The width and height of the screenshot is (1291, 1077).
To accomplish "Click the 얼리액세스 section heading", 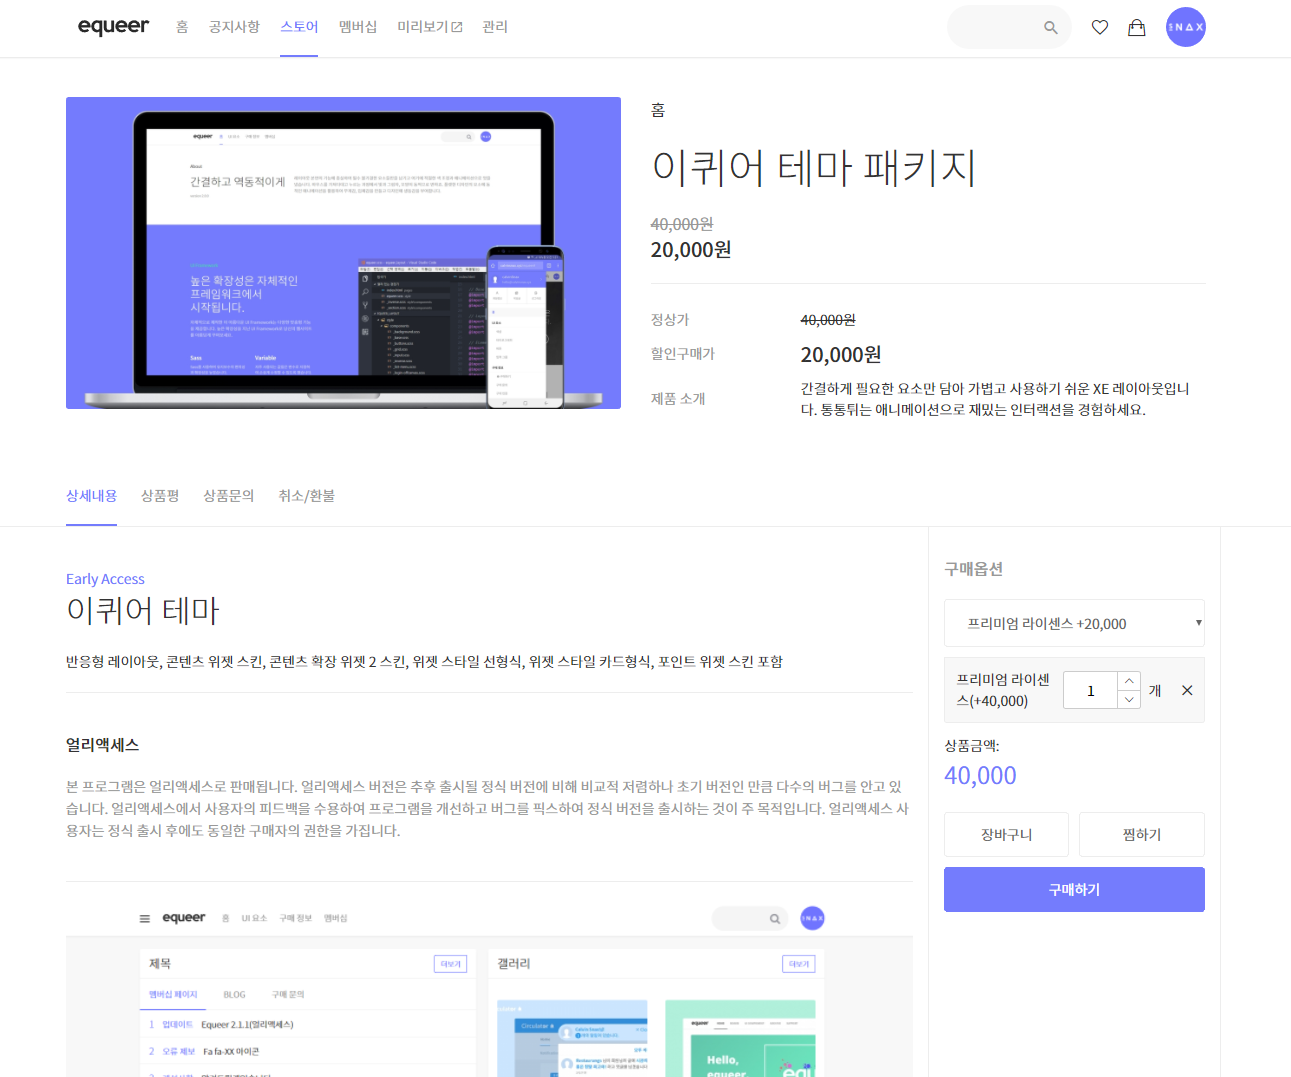I will click(102, 745).
